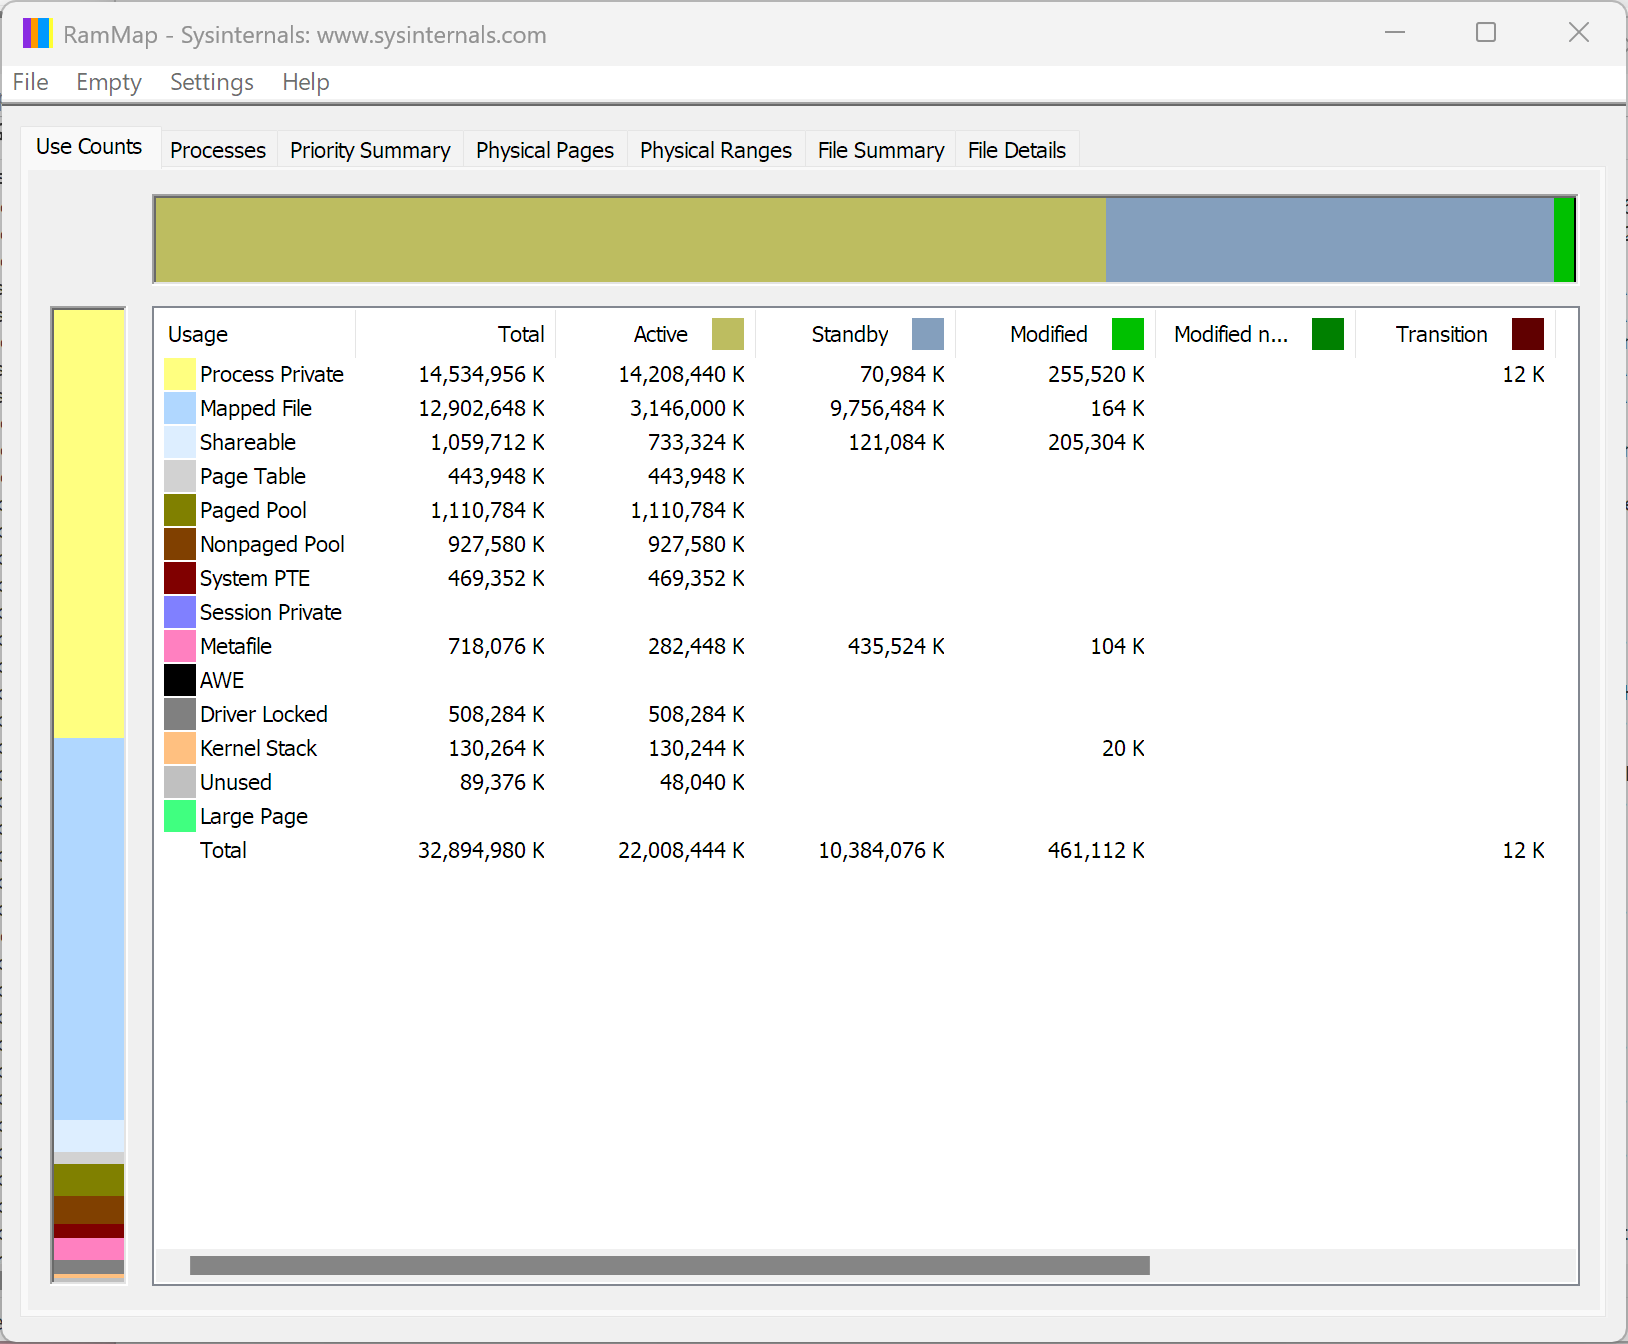Switch to the File Summary tab
1628x1344 pixels.
[881, 150]
